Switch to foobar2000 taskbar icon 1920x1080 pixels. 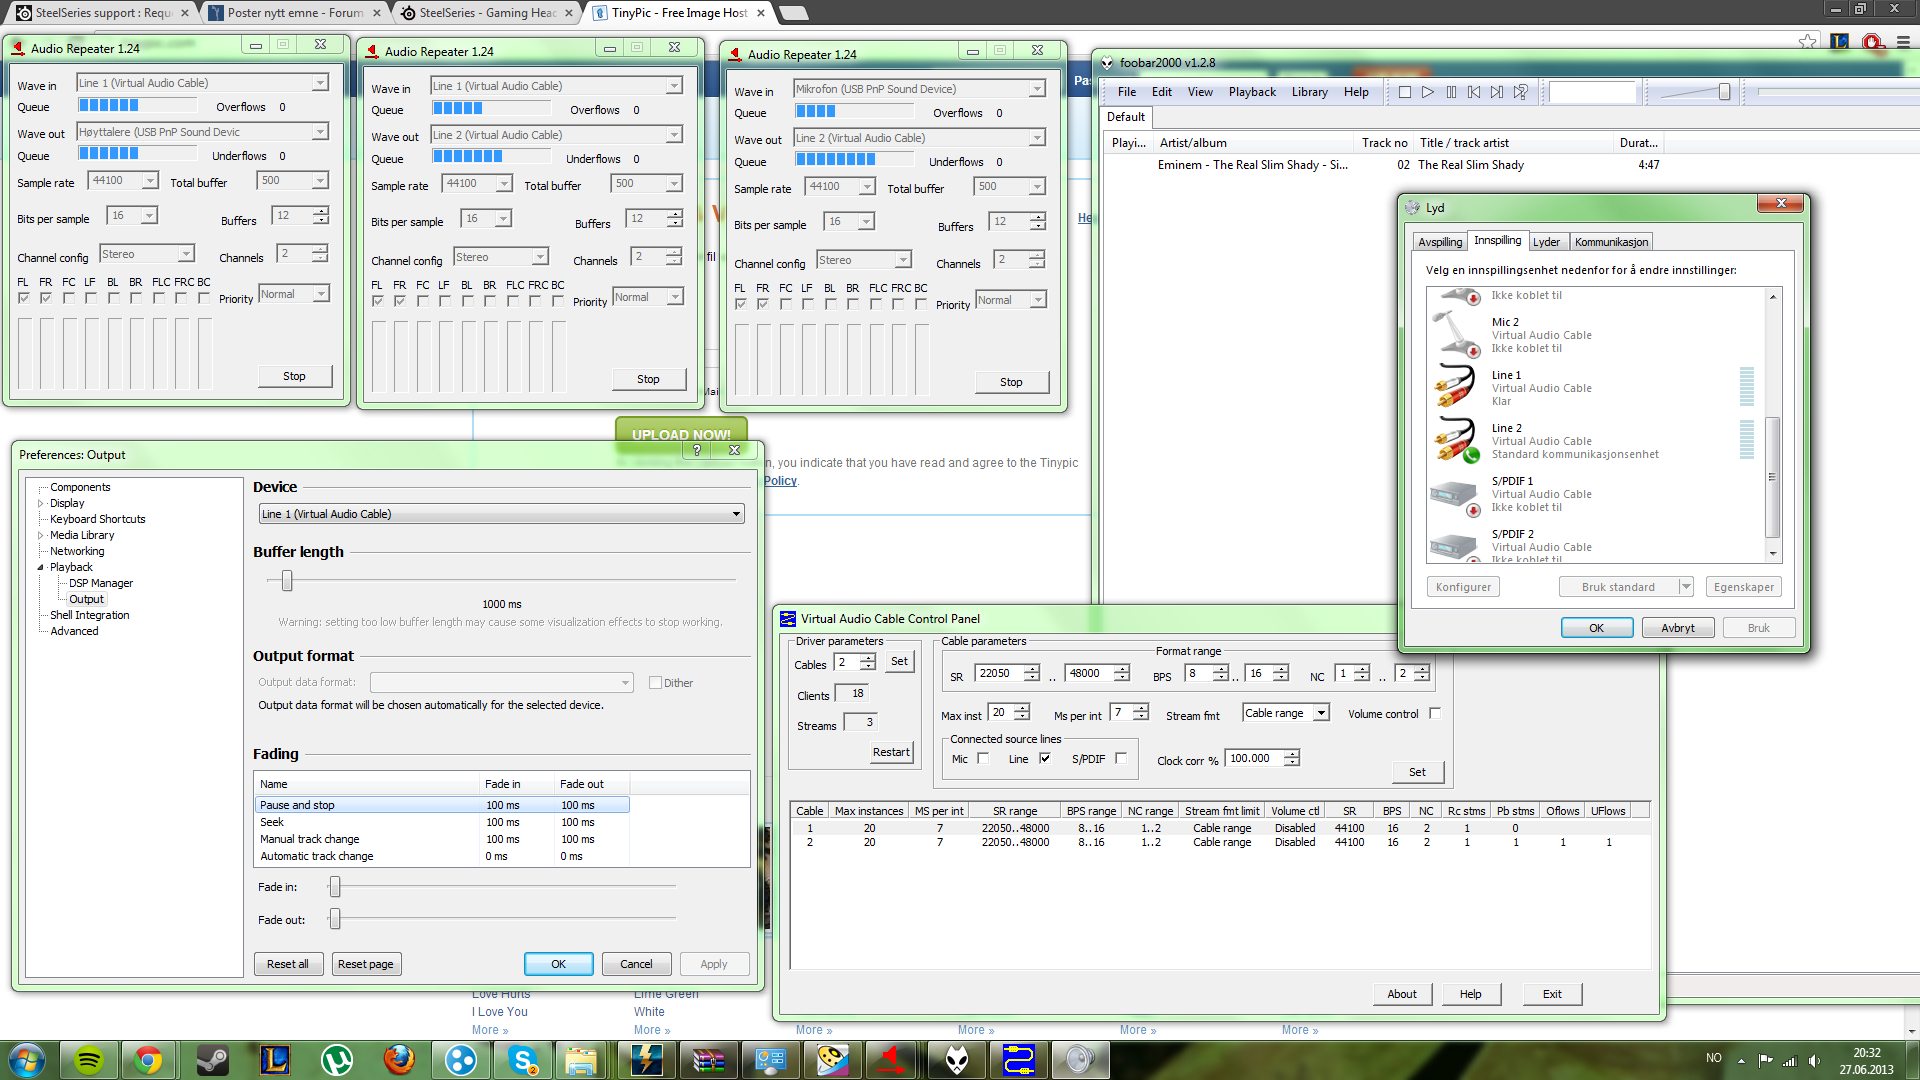coord(956,1060)
